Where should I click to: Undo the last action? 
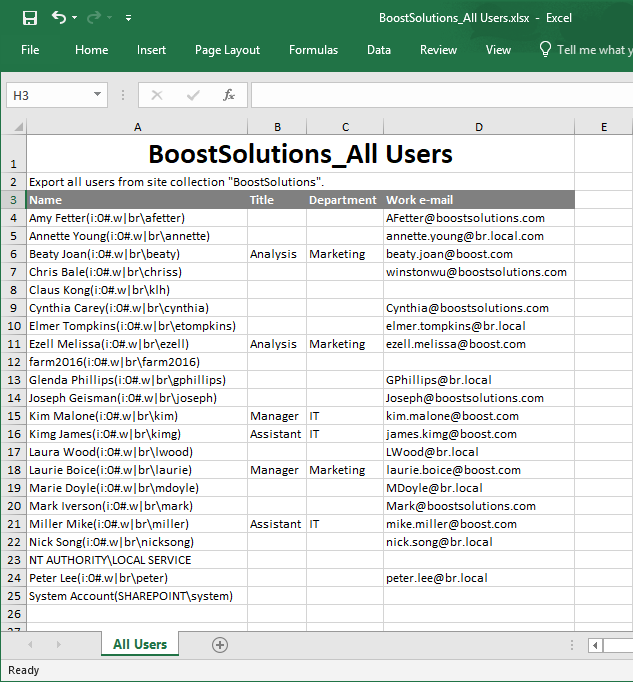[x=59, y=18]
